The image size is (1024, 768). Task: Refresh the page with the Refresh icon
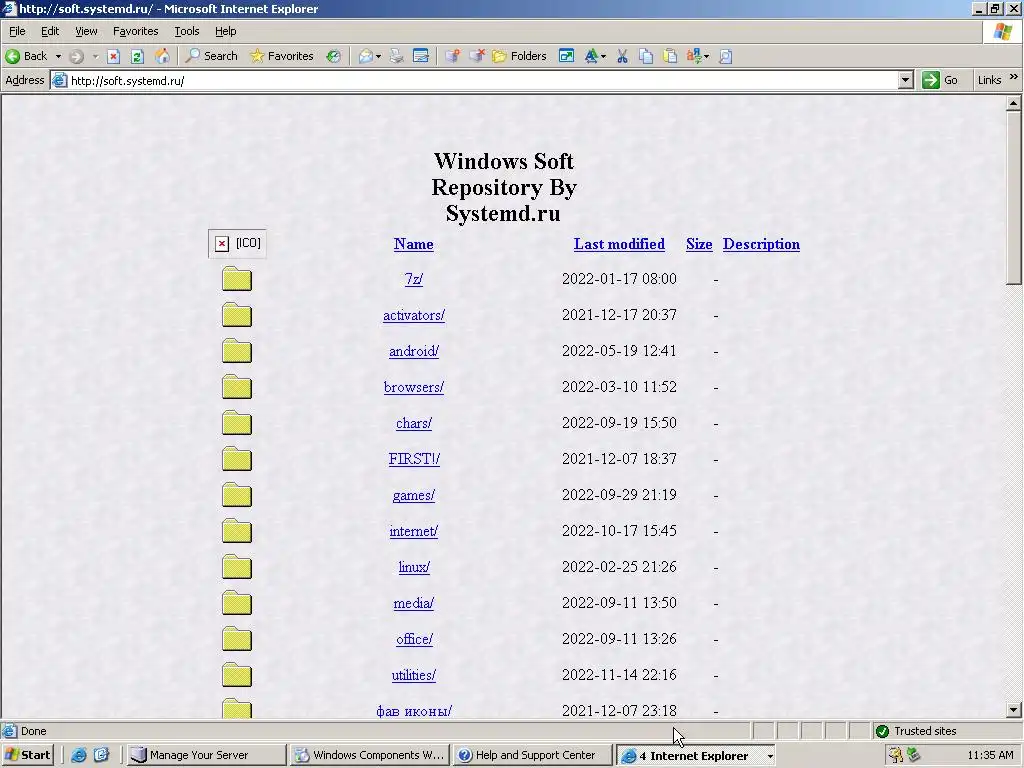click(x=137, y=56)
